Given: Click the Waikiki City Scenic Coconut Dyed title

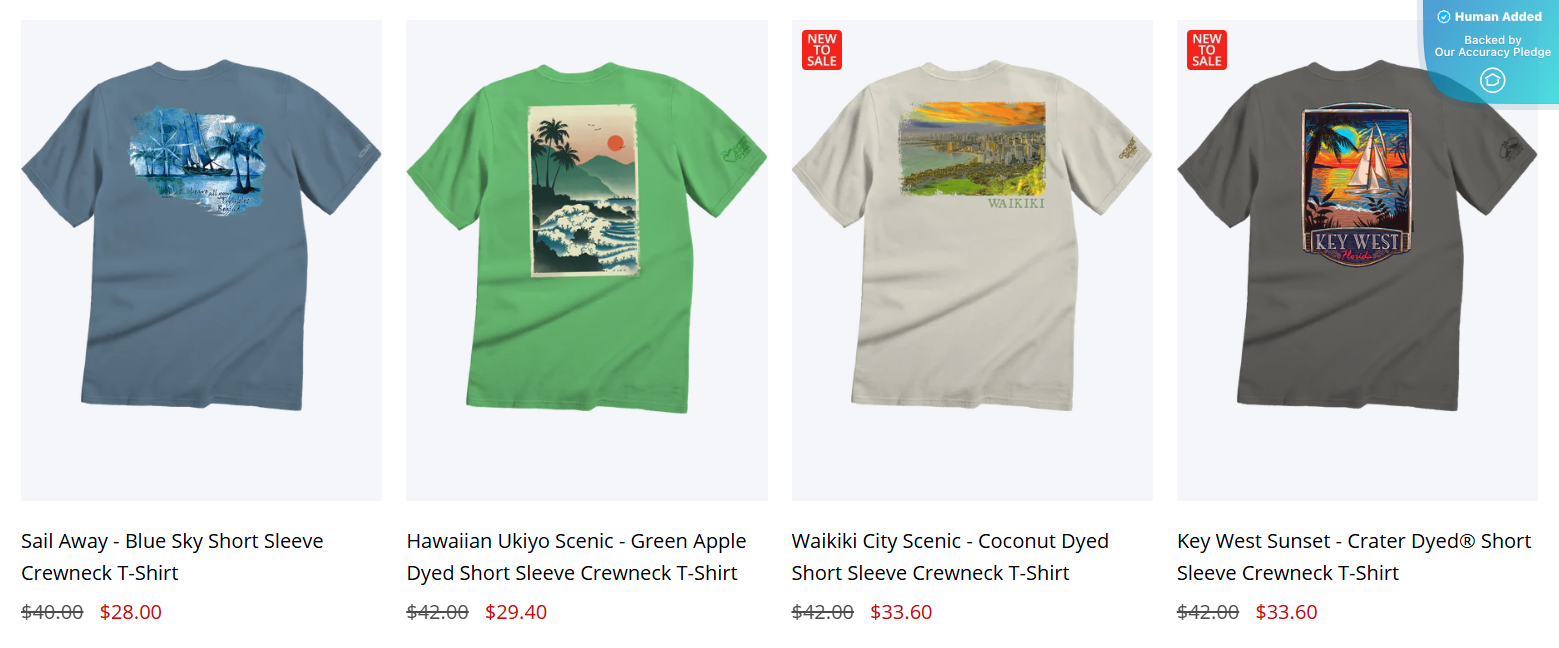Looking at the screenshot, I should tap(950, 557).
